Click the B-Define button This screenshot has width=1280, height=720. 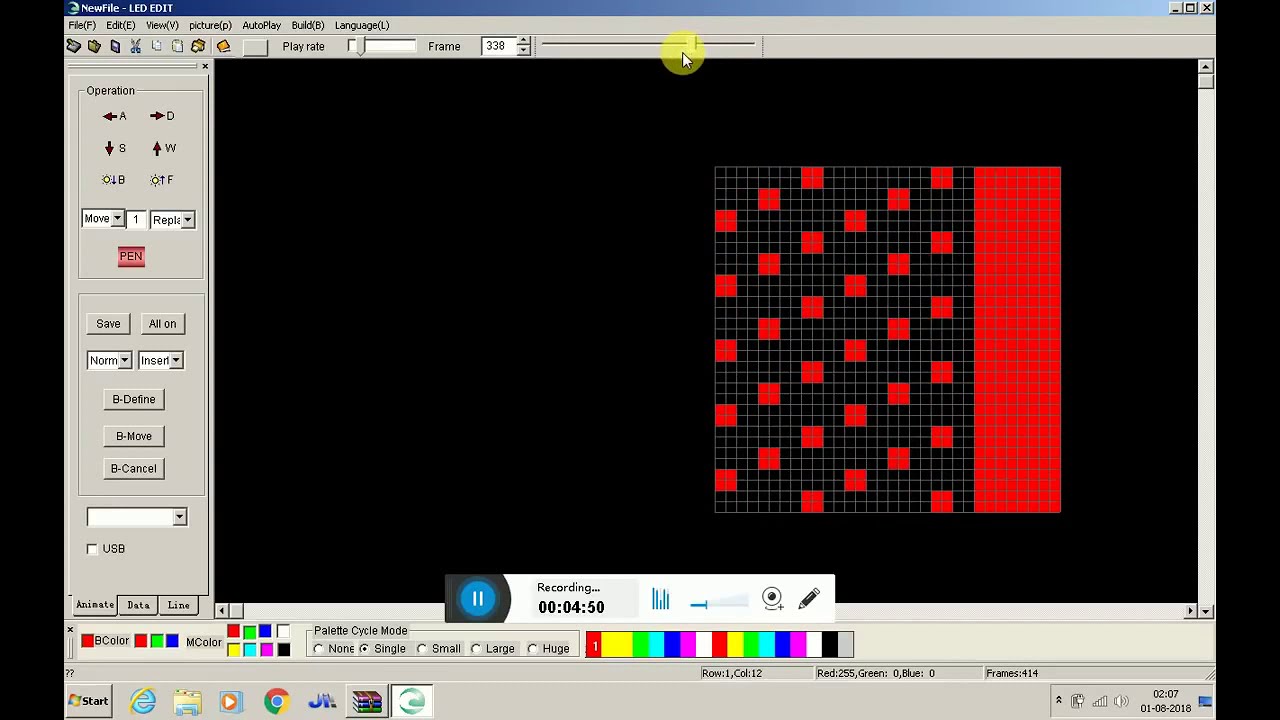click(134, 400)
